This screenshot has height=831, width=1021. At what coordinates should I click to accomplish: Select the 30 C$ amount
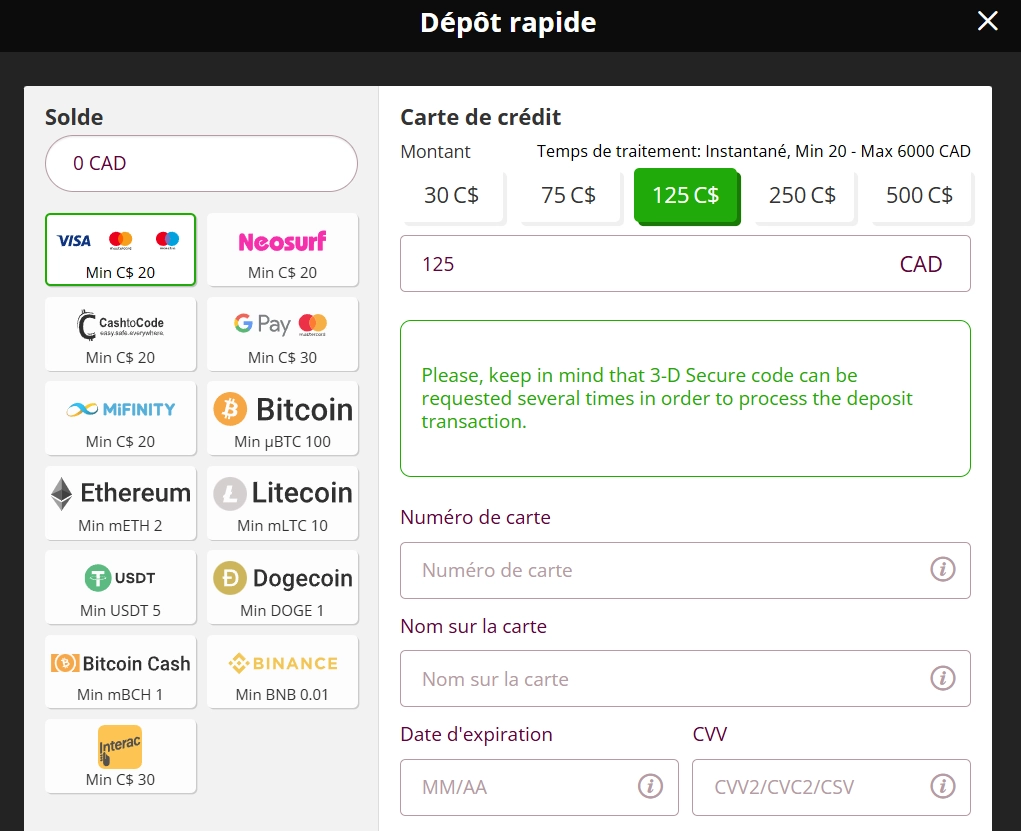[x=451, y=195]
